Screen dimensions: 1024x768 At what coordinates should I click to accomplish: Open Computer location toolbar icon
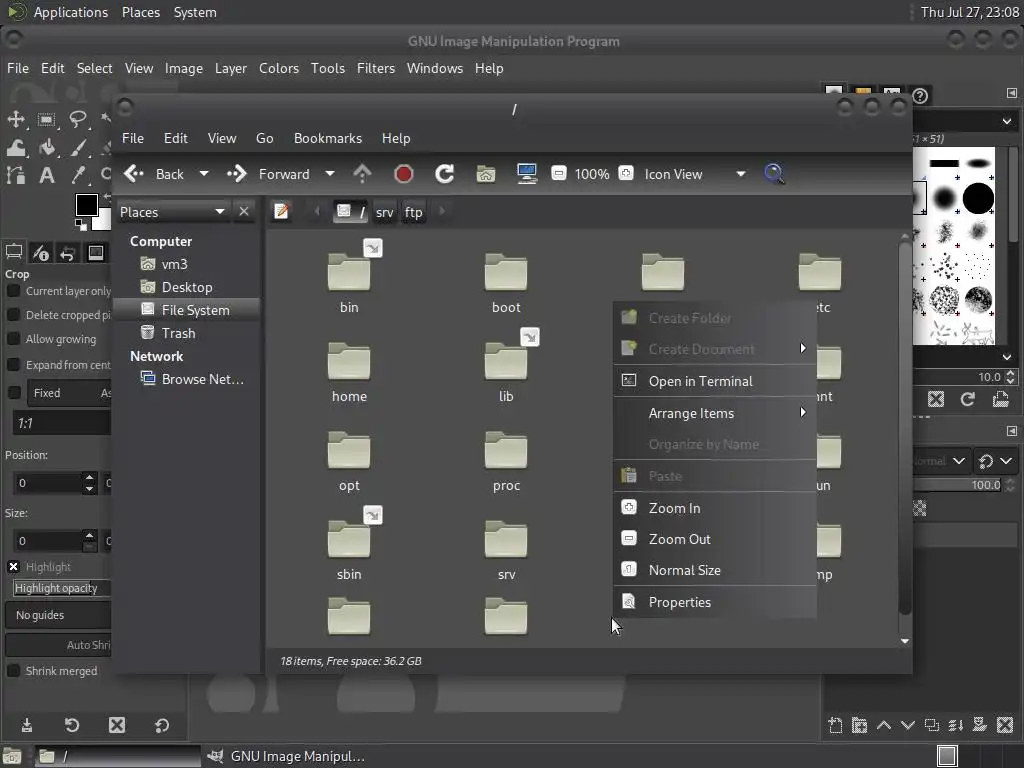[526, 174]
